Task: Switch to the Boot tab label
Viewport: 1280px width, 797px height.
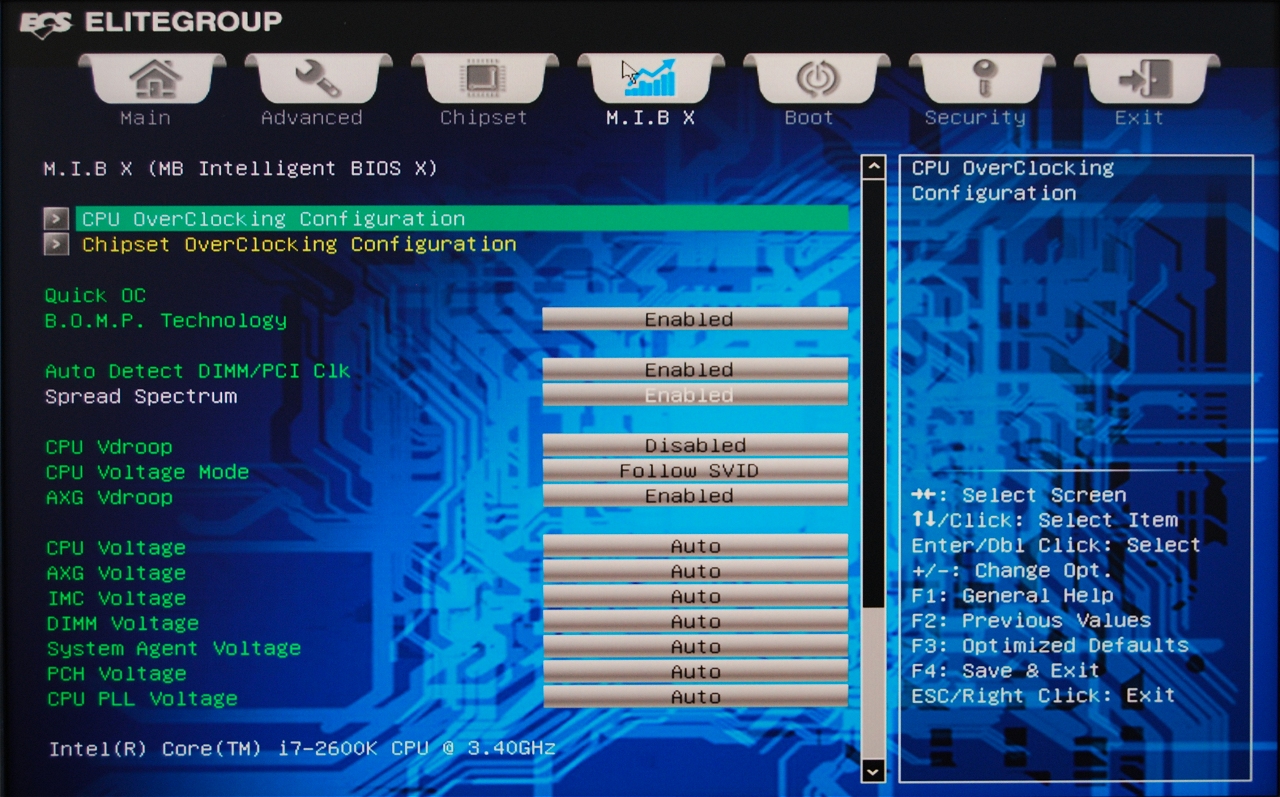Action: click(808, 118)
